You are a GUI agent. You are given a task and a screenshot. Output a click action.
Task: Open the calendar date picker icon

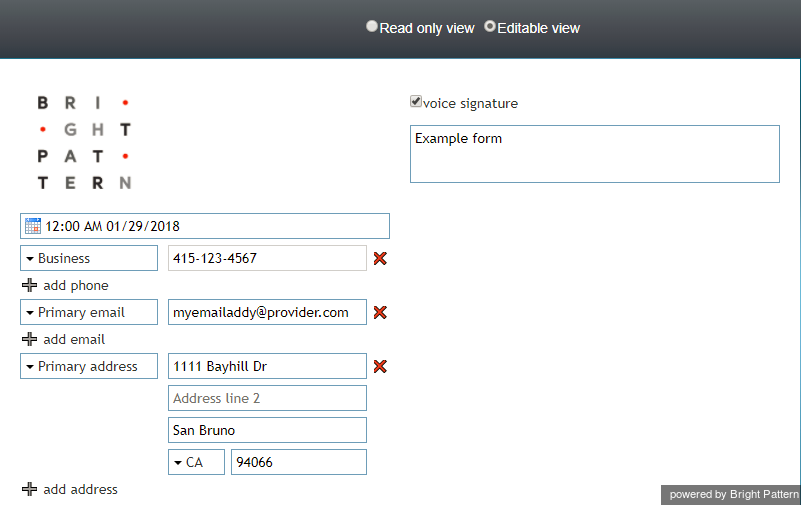click(33, 226)
